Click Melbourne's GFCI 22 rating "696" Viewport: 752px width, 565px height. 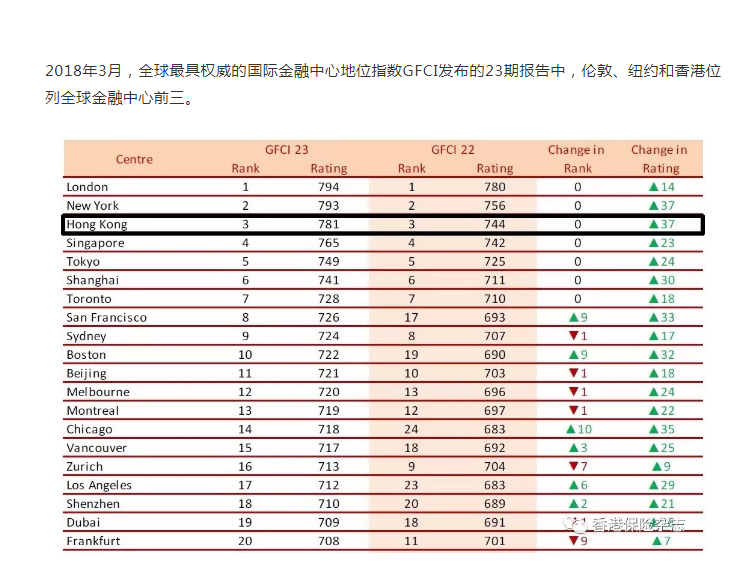(x=494, y=392)
